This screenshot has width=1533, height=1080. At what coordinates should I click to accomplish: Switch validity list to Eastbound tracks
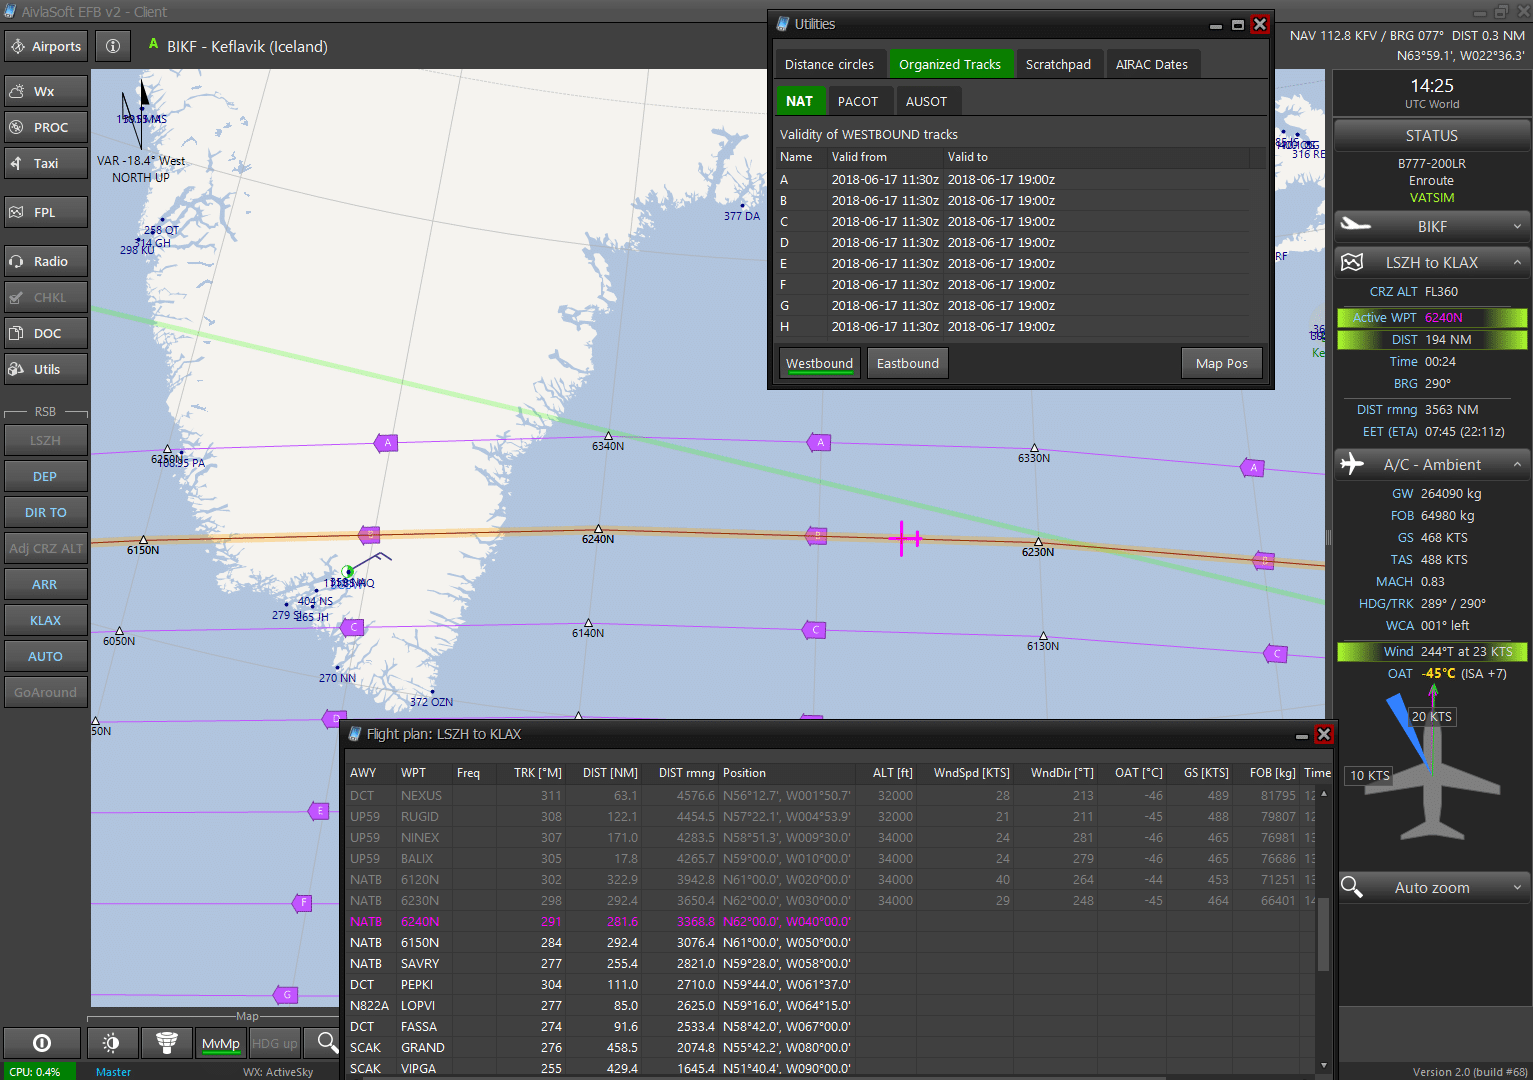tap(907, 363)
